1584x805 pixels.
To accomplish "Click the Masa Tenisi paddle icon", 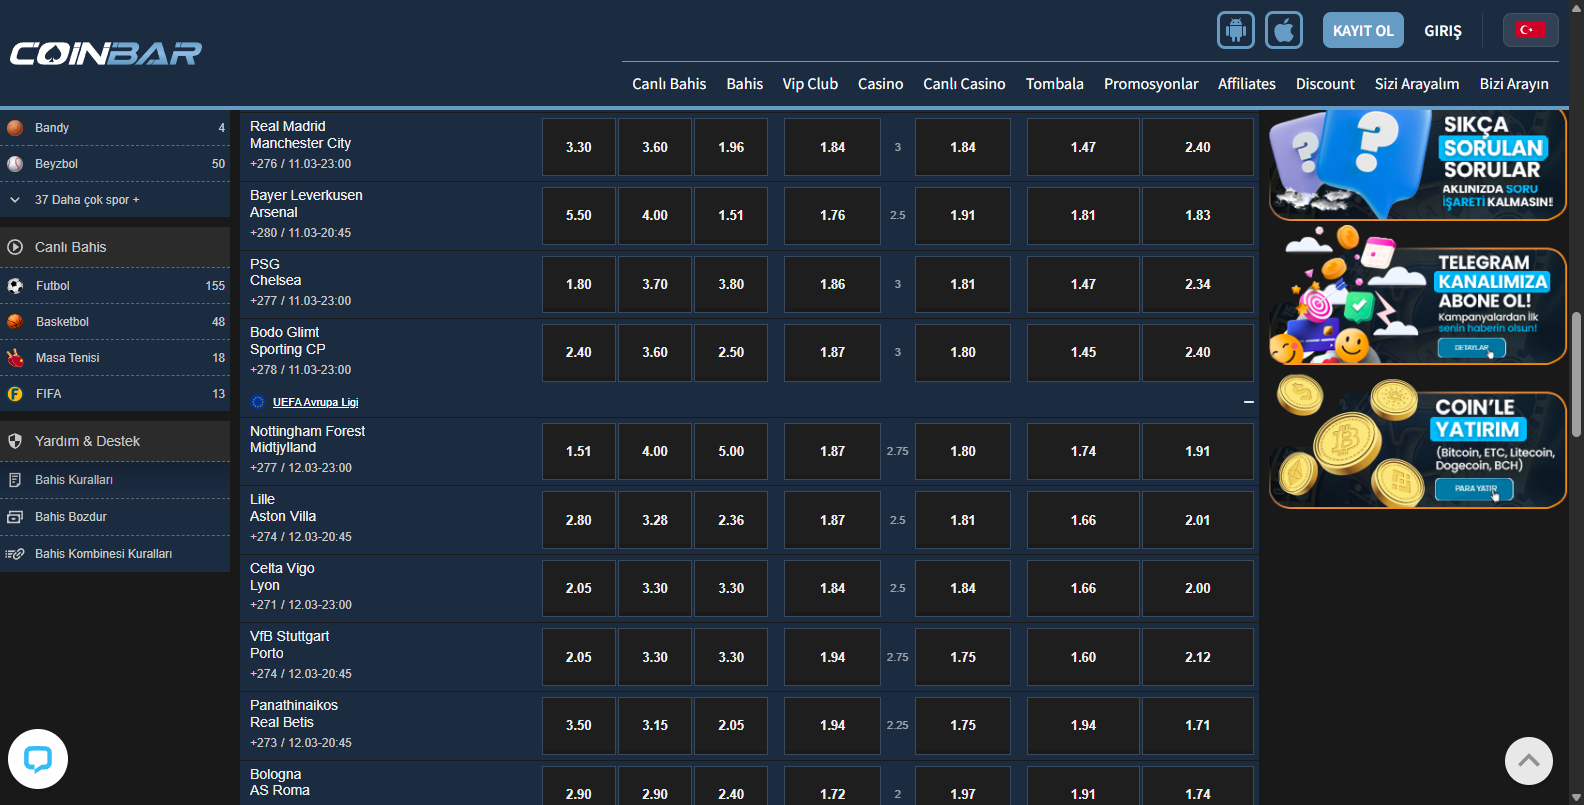I will click(x=15, y=358).
